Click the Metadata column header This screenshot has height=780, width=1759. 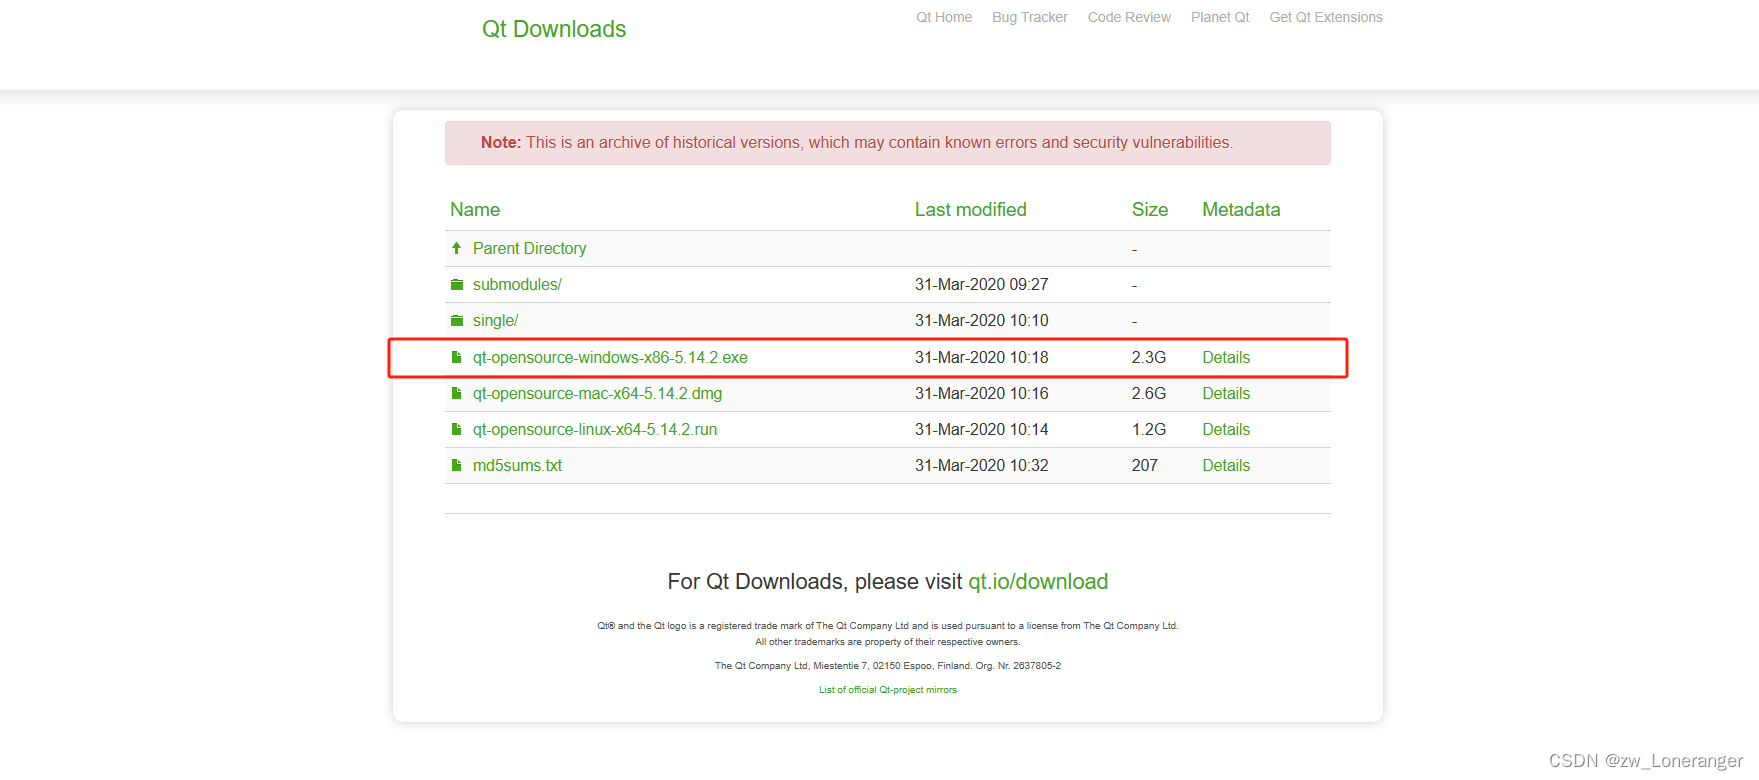1241,209
